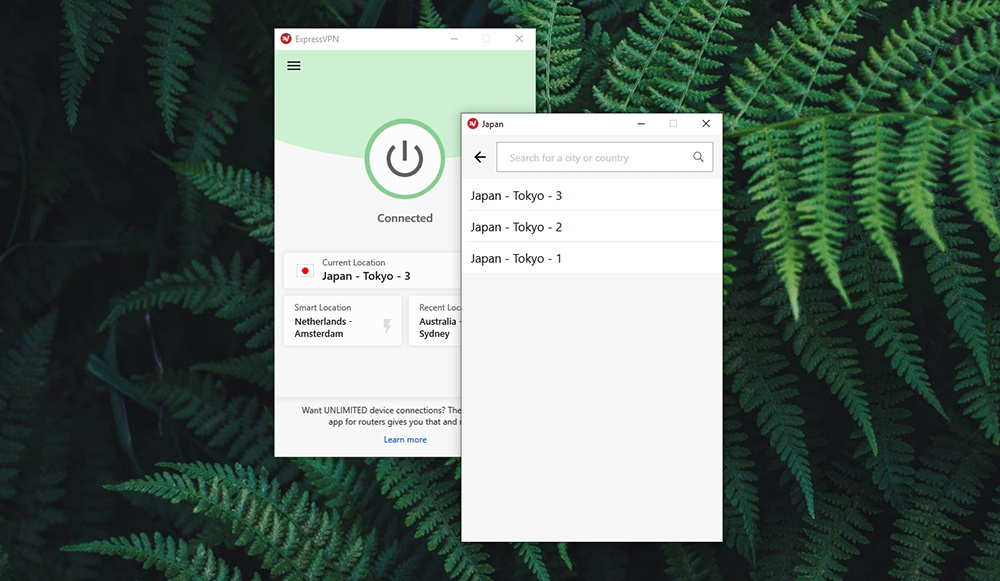Toggle the VPN power button
The height and width of the screenshot is (581, 1000).
[x=404, y=159]
